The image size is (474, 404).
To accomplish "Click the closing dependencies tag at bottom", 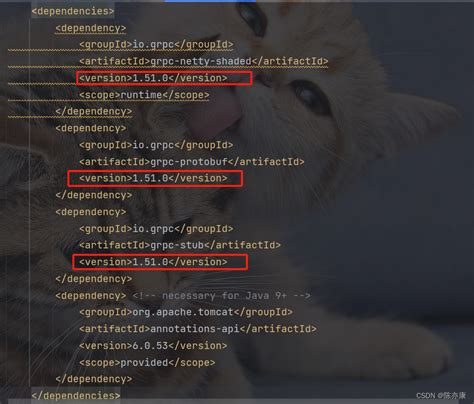I will pyautogui.click(x=76, y=396).
